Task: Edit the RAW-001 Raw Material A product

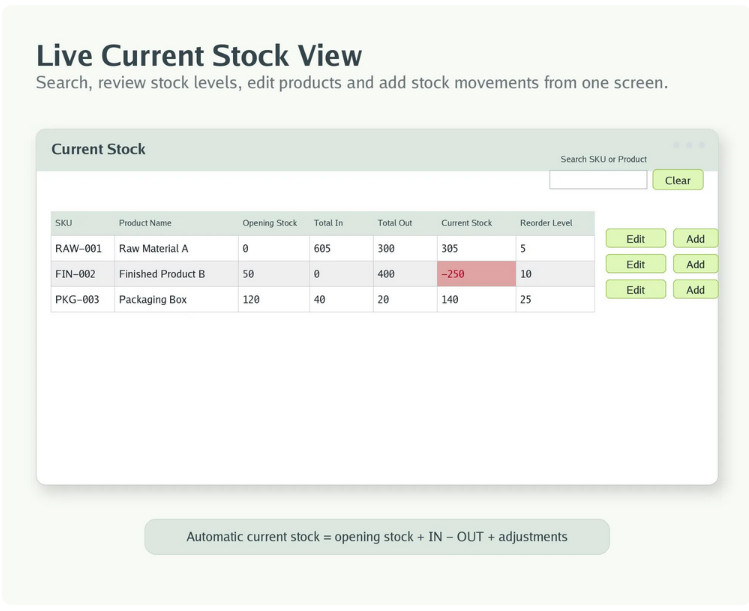Action: click(635, 238)
